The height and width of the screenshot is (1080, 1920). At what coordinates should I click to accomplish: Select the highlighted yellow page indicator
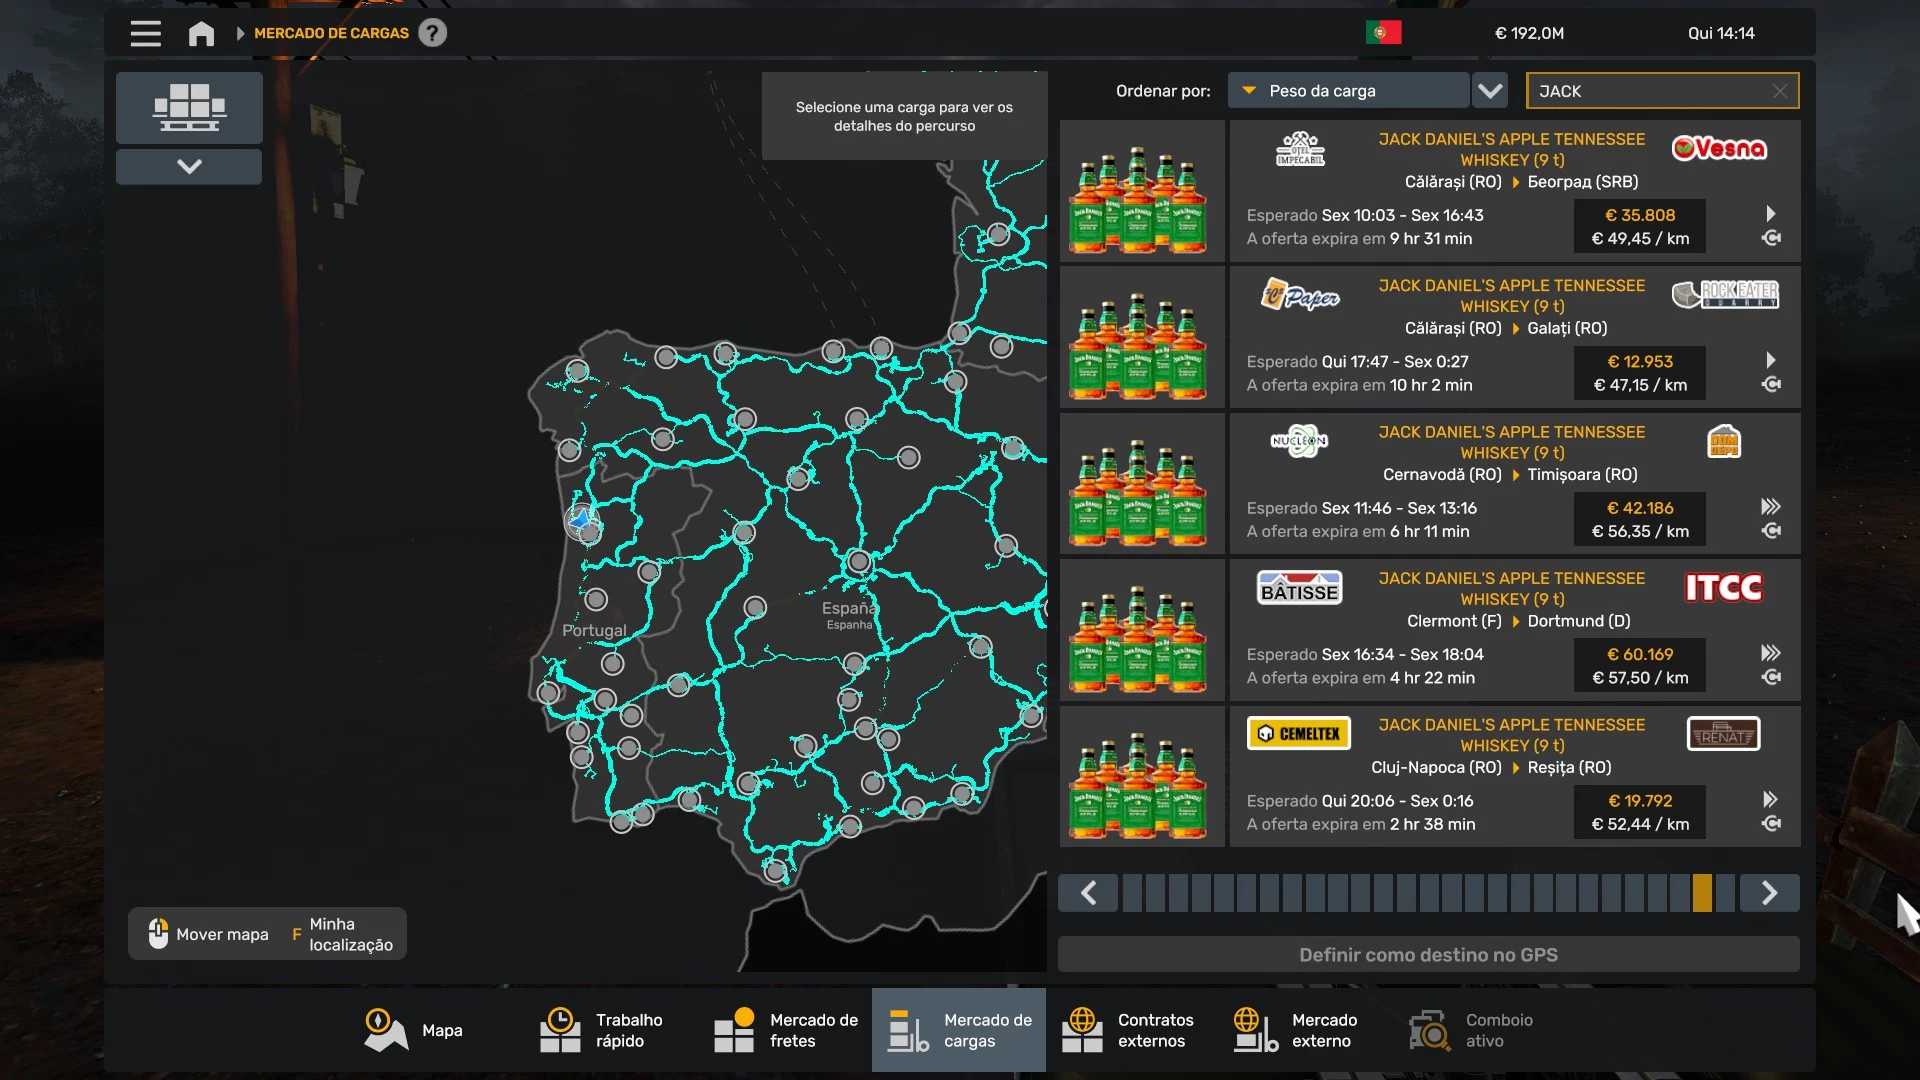coord(1702,893)
